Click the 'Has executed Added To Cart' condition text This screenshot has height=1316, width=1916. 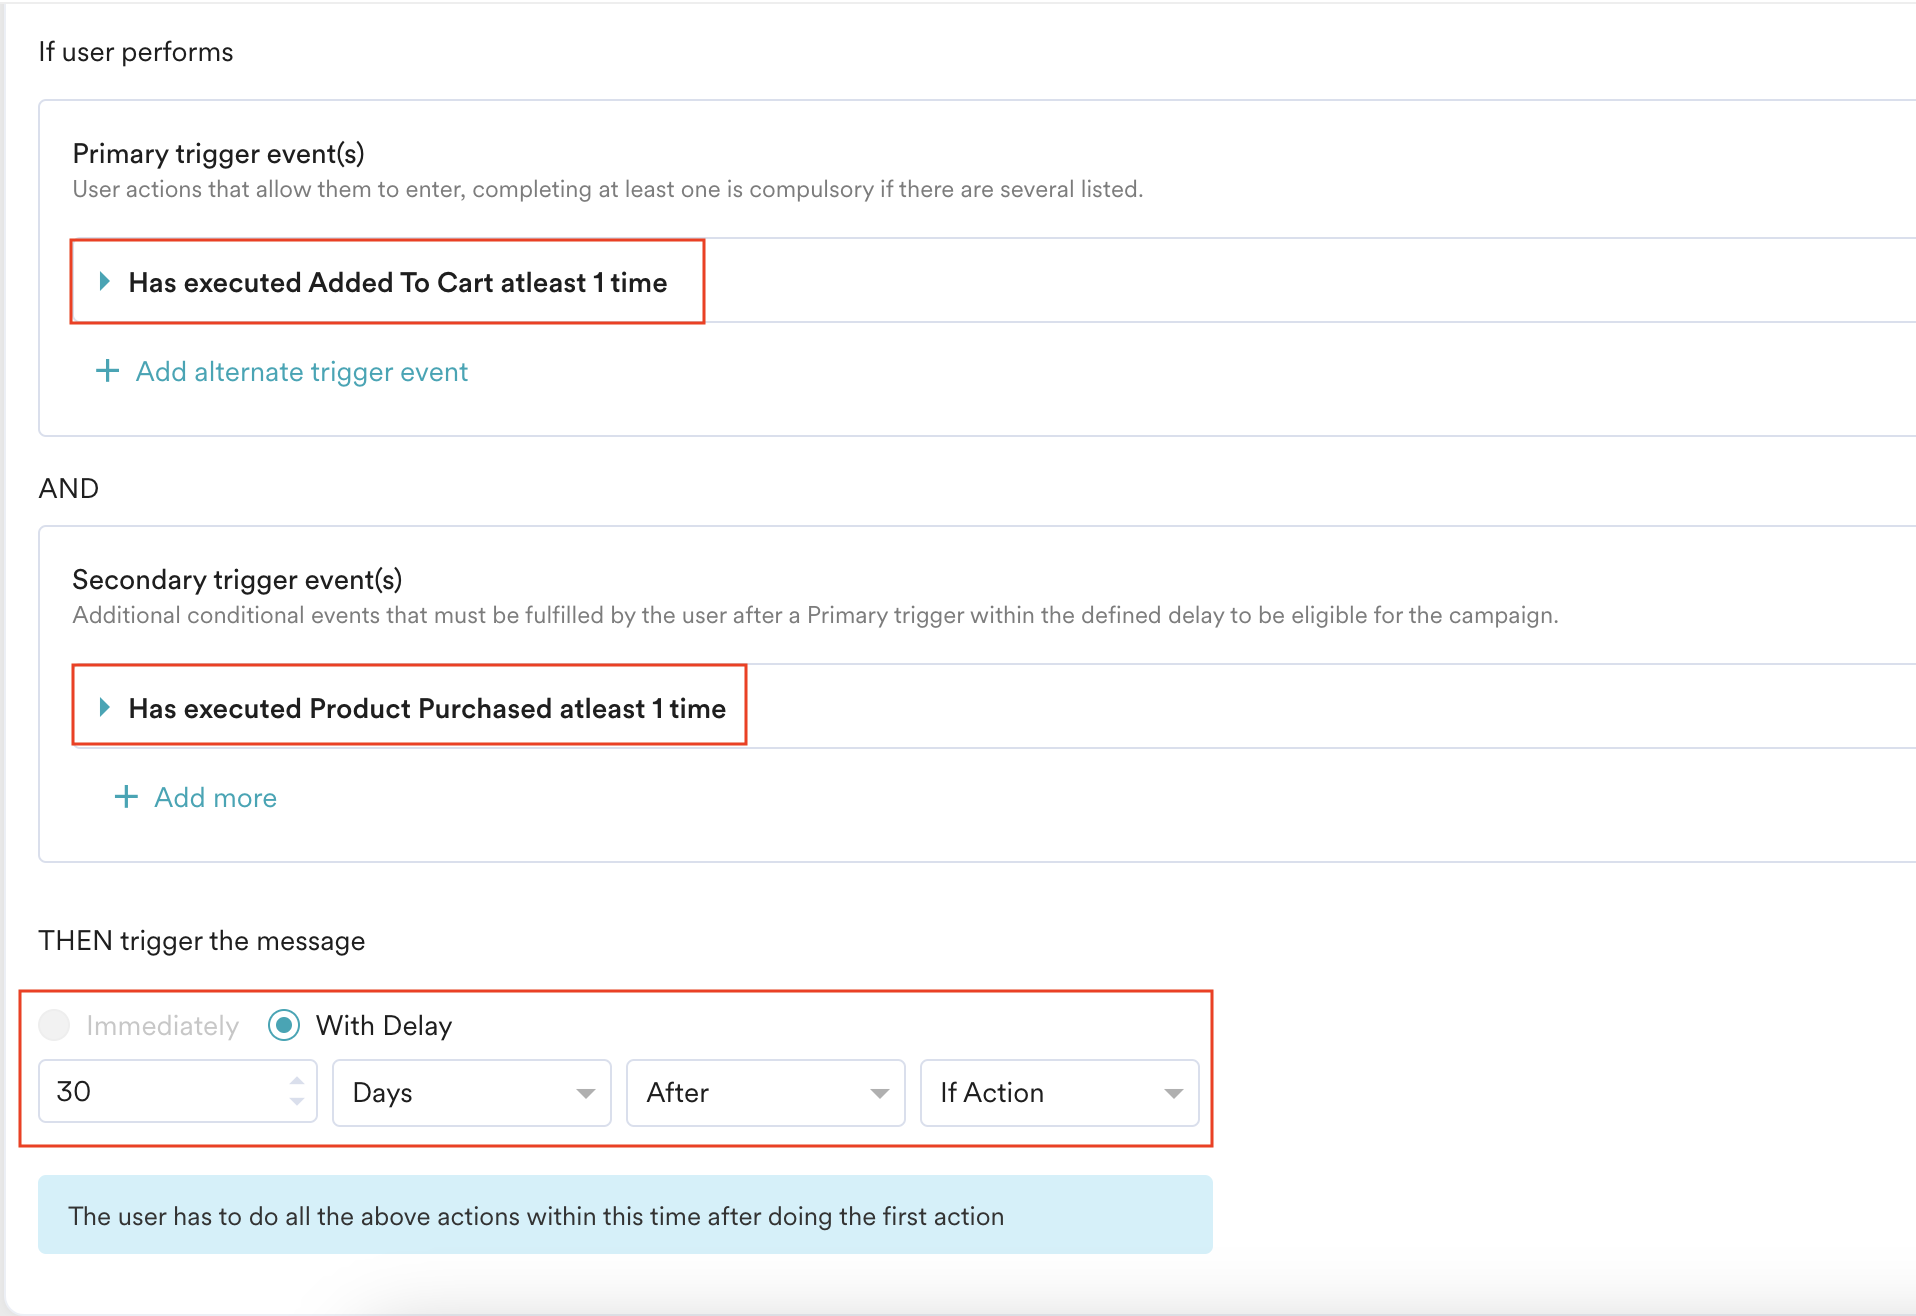(397, 283)
